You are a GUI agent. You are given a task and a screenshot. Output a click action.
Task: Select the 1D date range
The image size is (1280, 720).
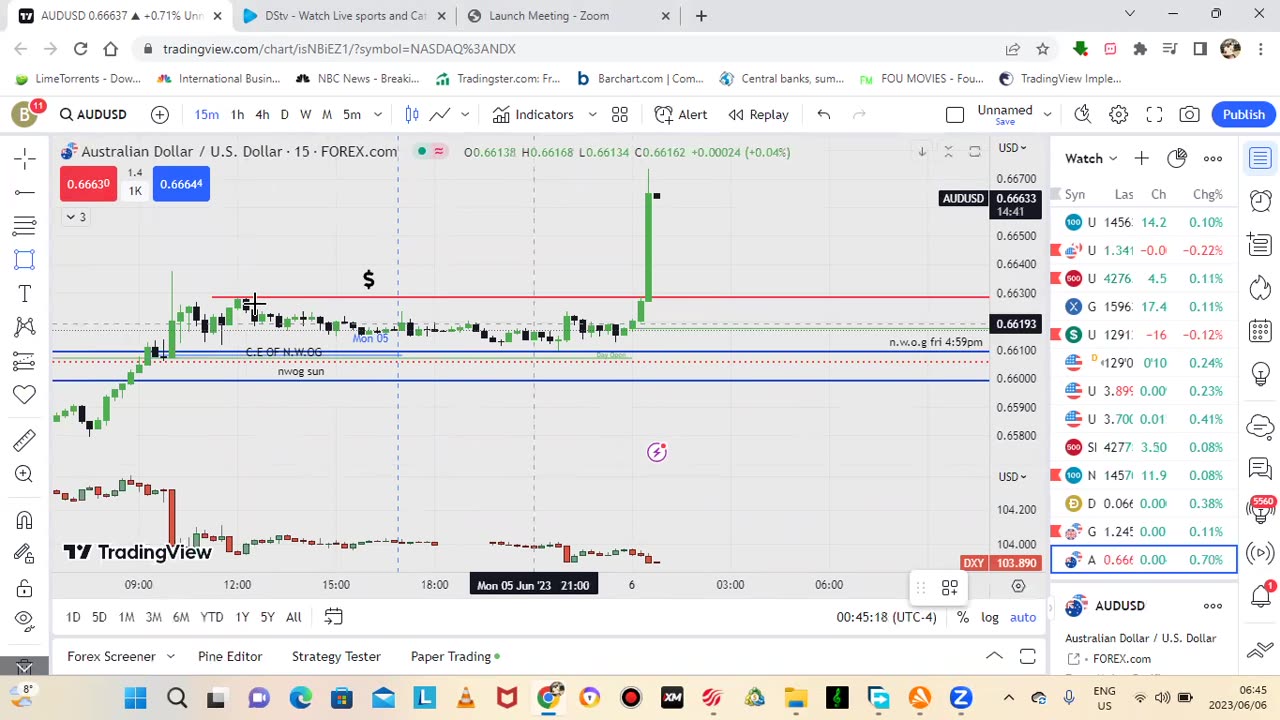point(73,617)
